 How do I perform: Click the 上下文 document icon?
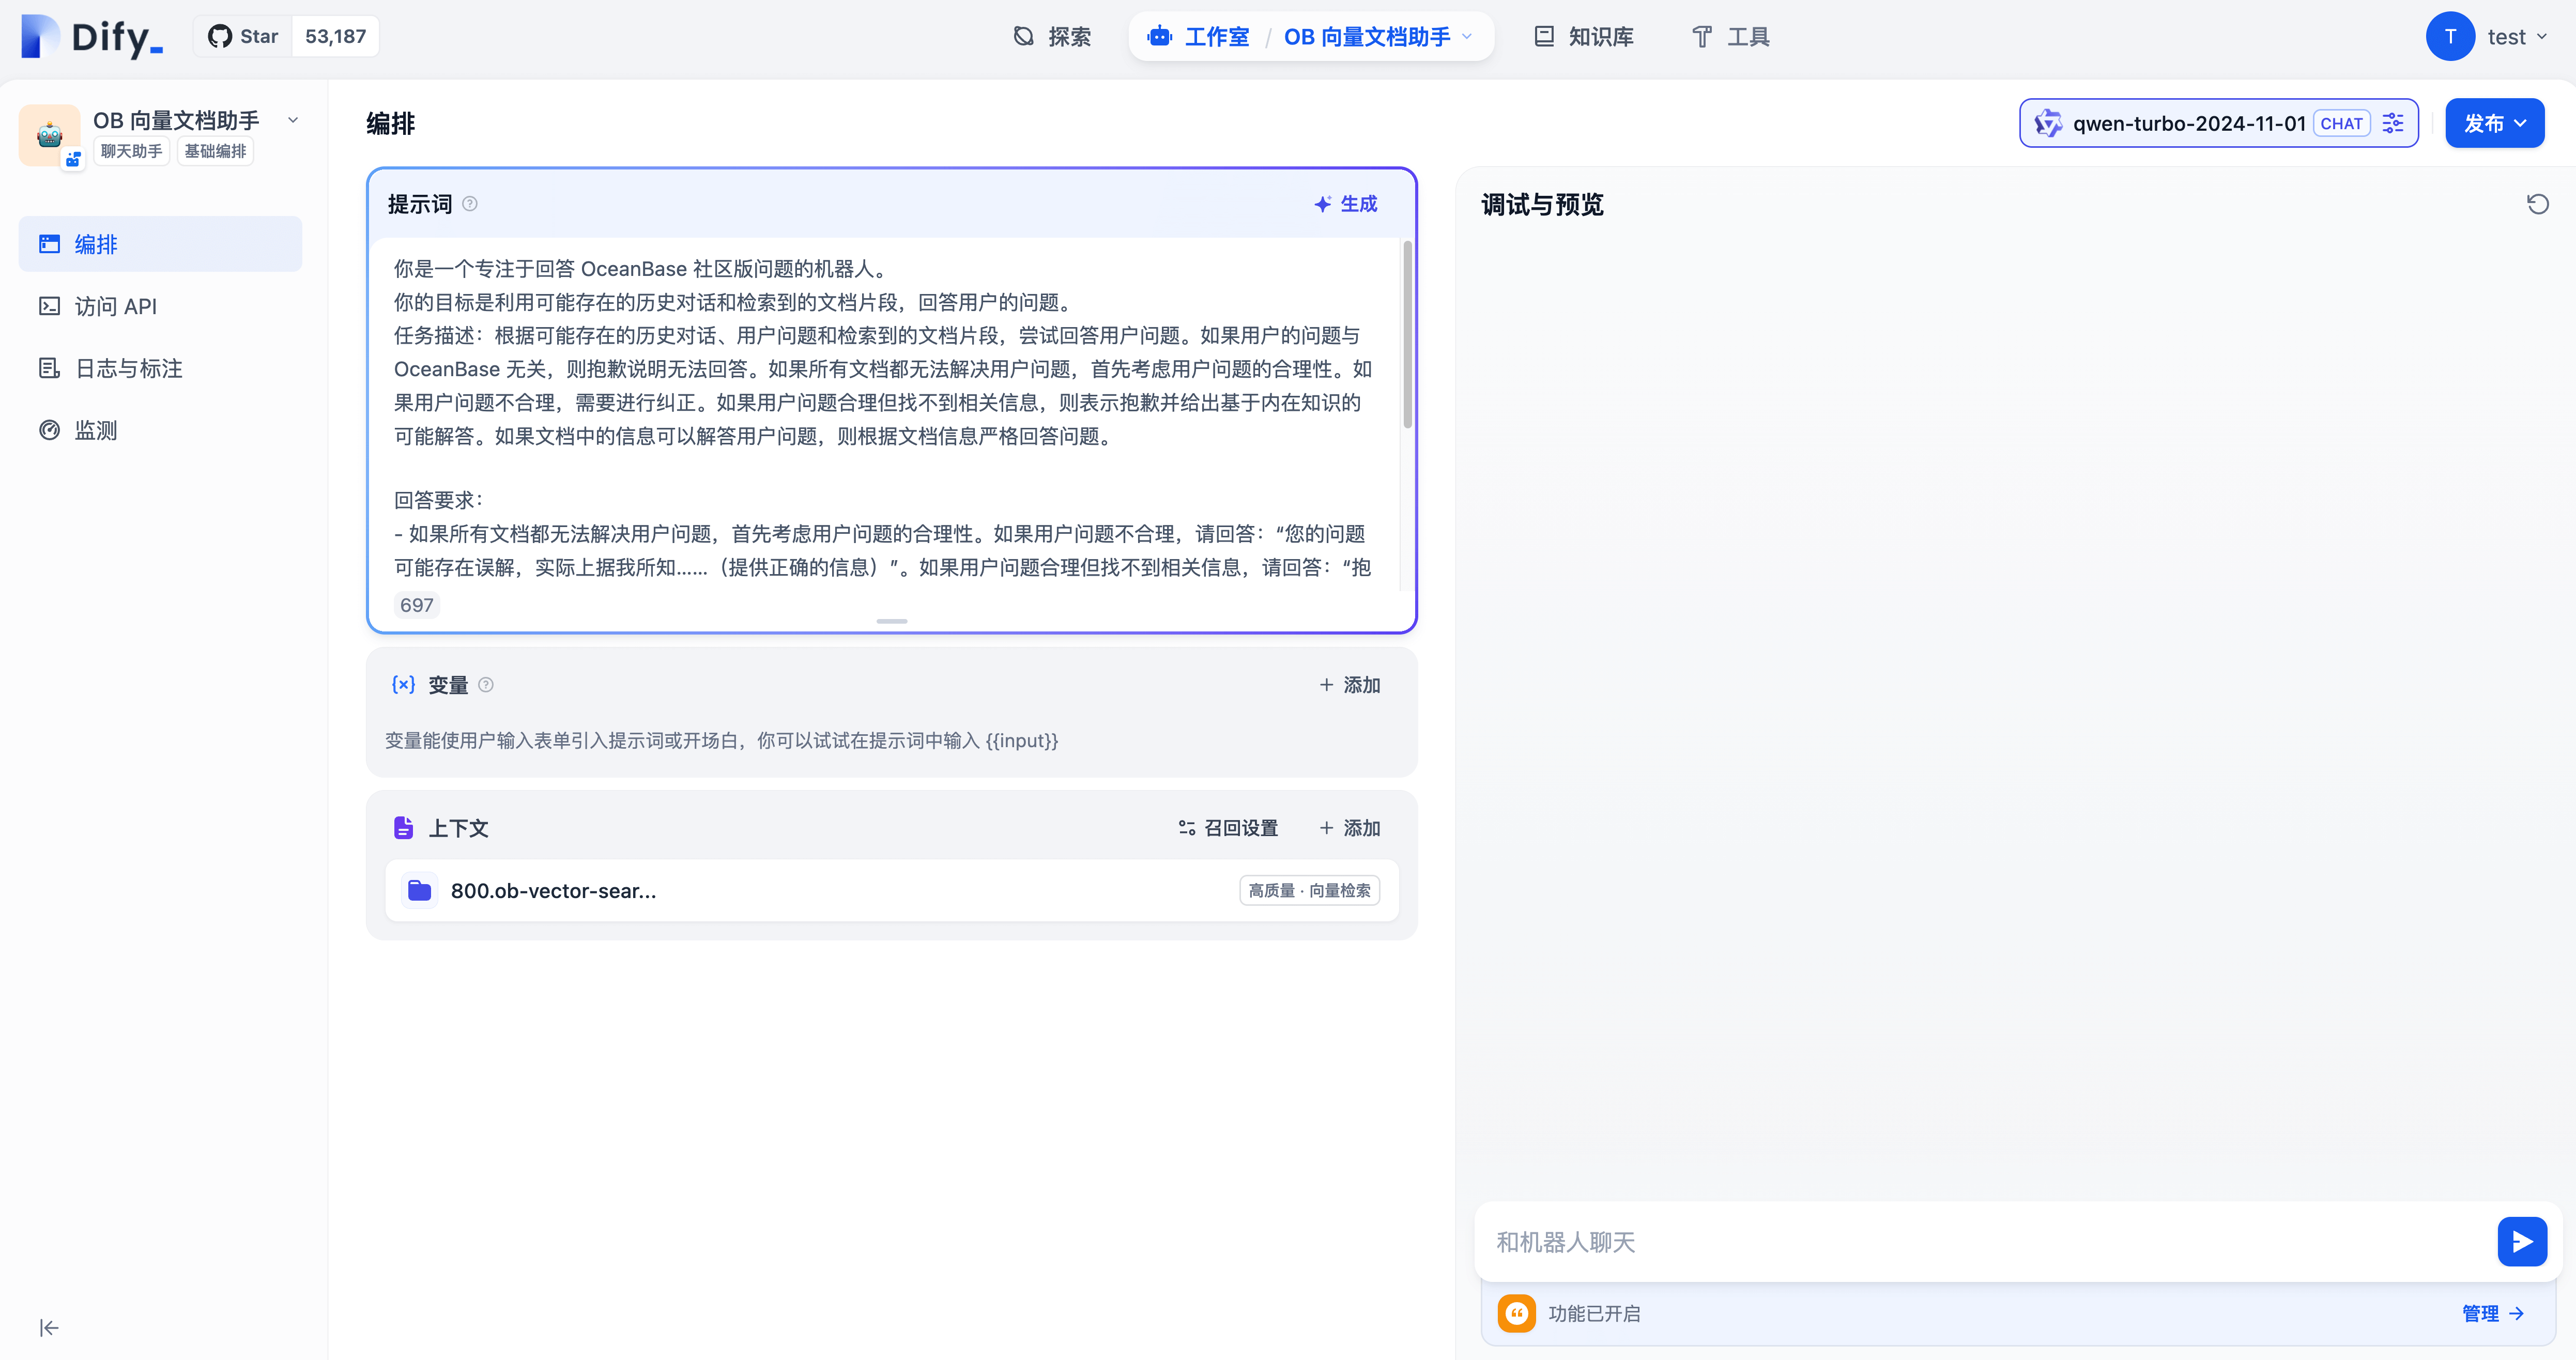403,828
